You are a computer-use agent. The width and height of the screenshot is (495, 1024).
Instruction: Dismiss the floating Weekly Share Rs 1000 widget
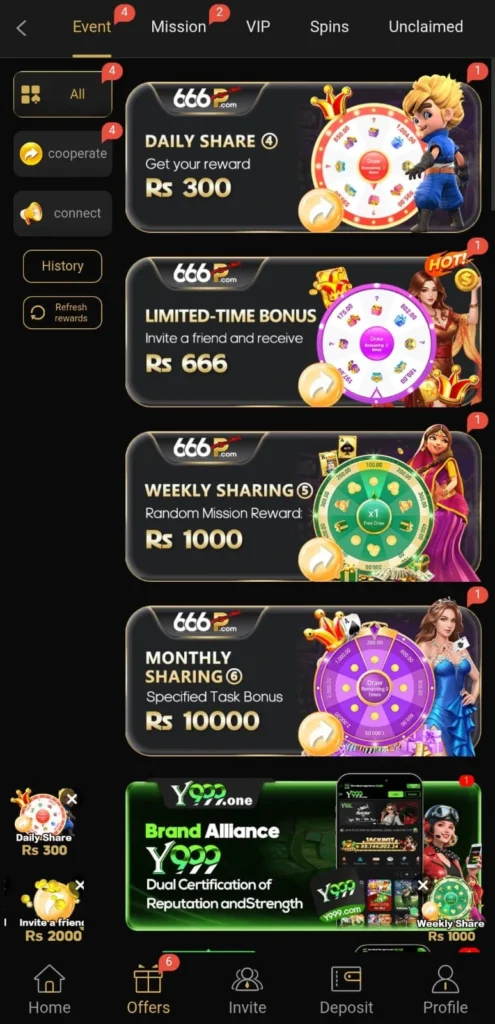(423, 886)
